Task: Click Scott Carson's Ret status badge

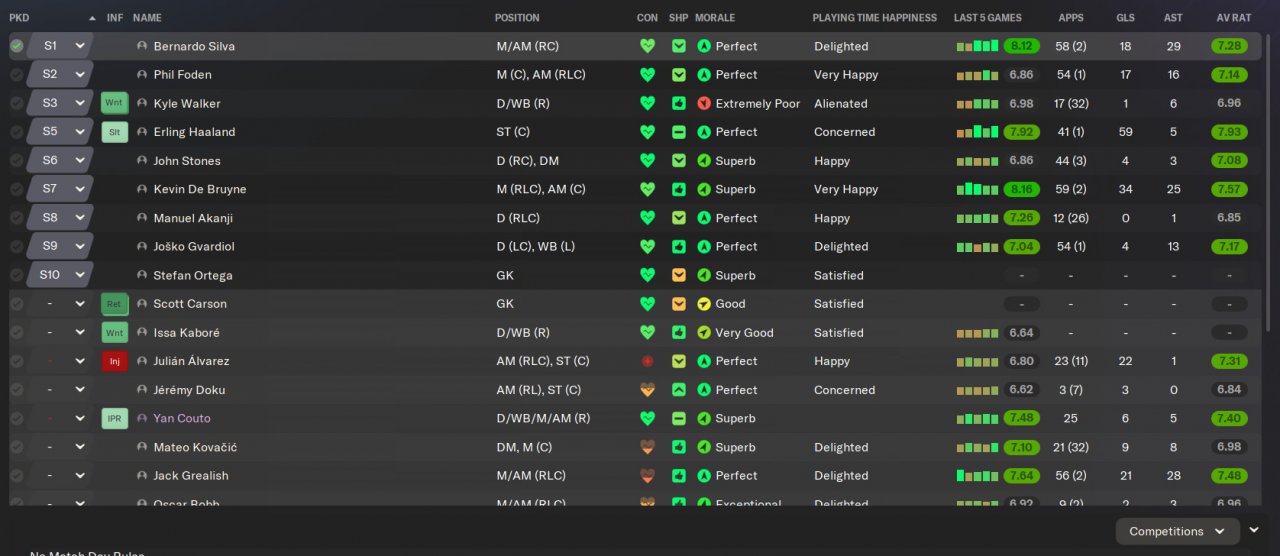Action: click(114, 304)
